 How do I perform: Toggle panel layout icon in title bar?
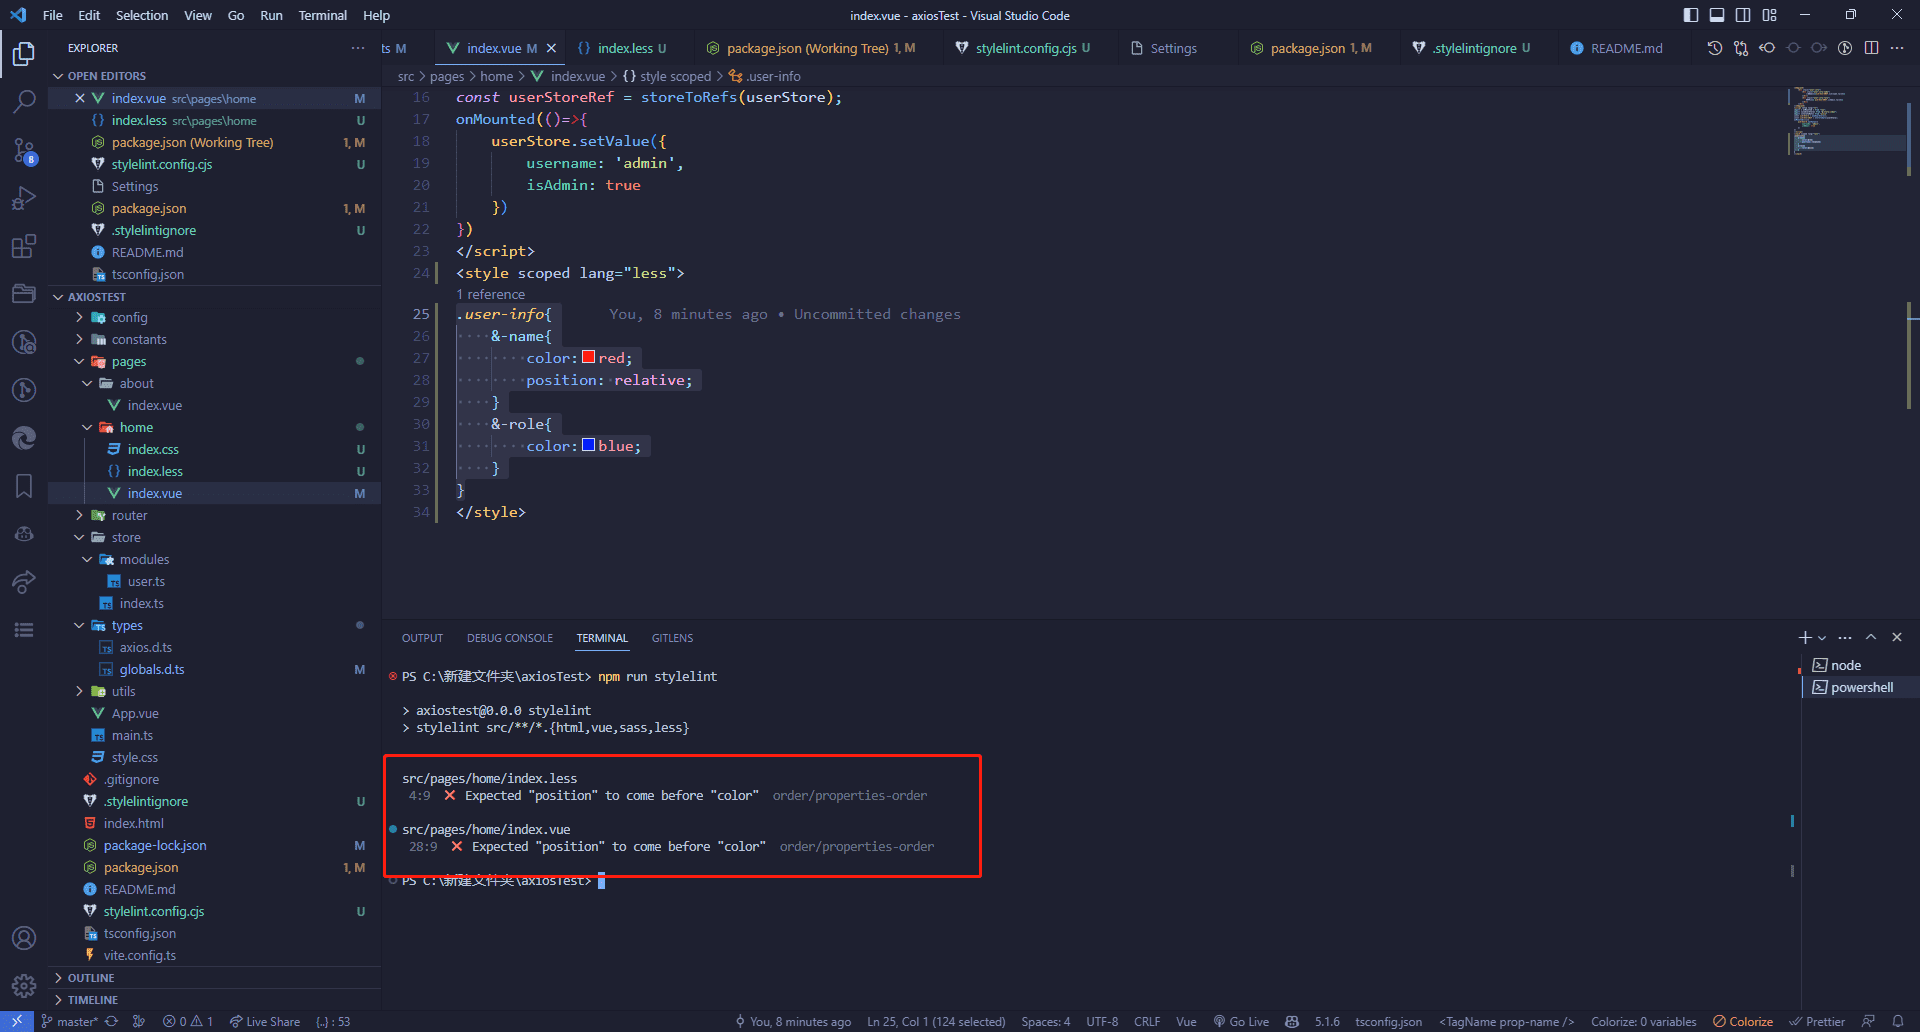pos(1717,15)
